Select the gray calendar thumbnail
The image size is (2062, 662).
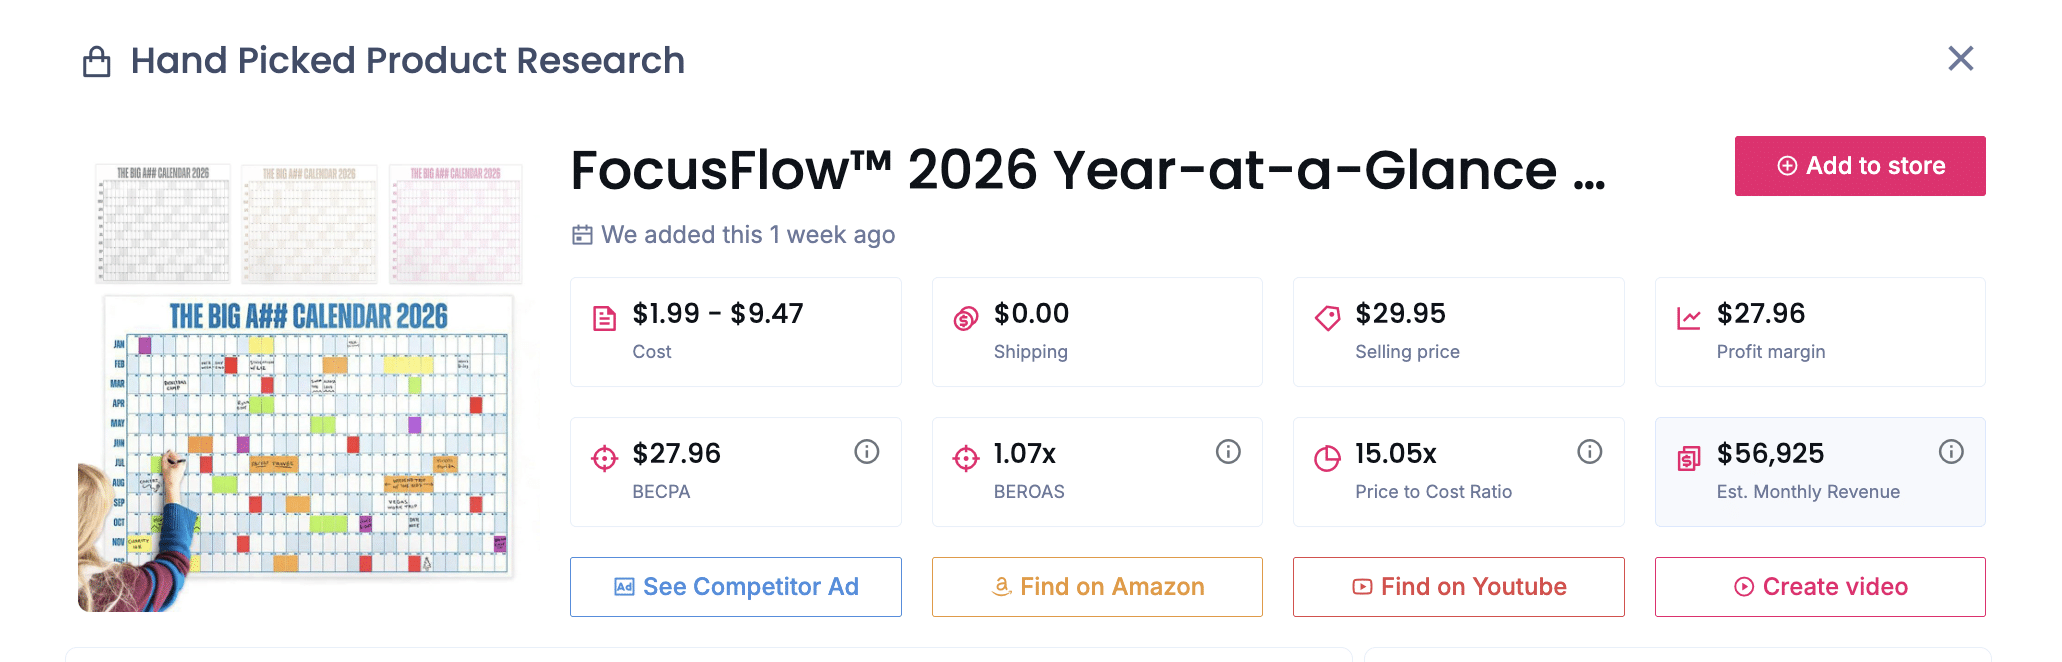[163, 223]
